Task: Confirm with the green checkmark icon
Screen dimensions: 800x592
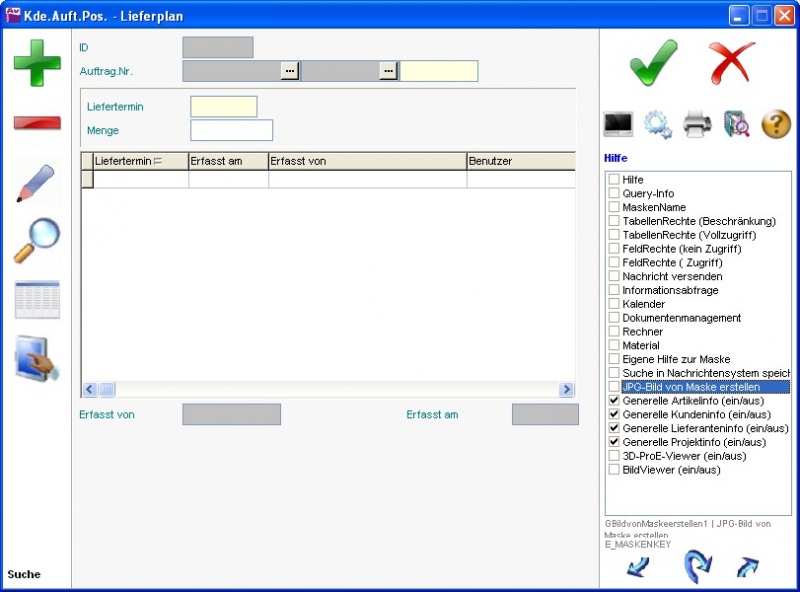Action: click(x=653, y=63)
